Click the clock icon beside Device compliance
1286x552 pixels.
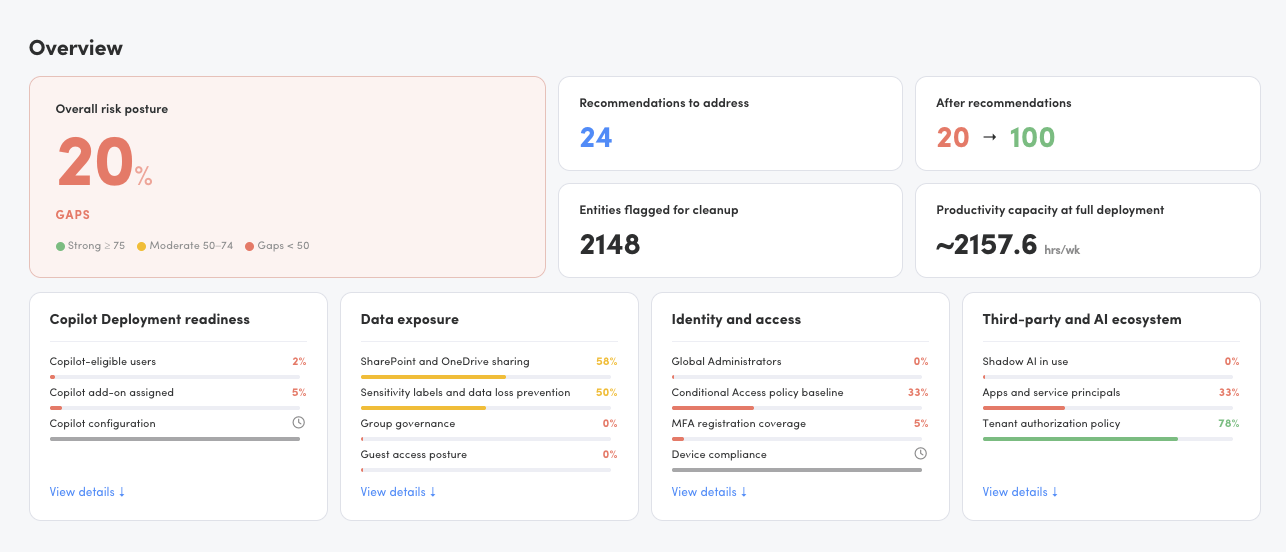coord(920,454)
